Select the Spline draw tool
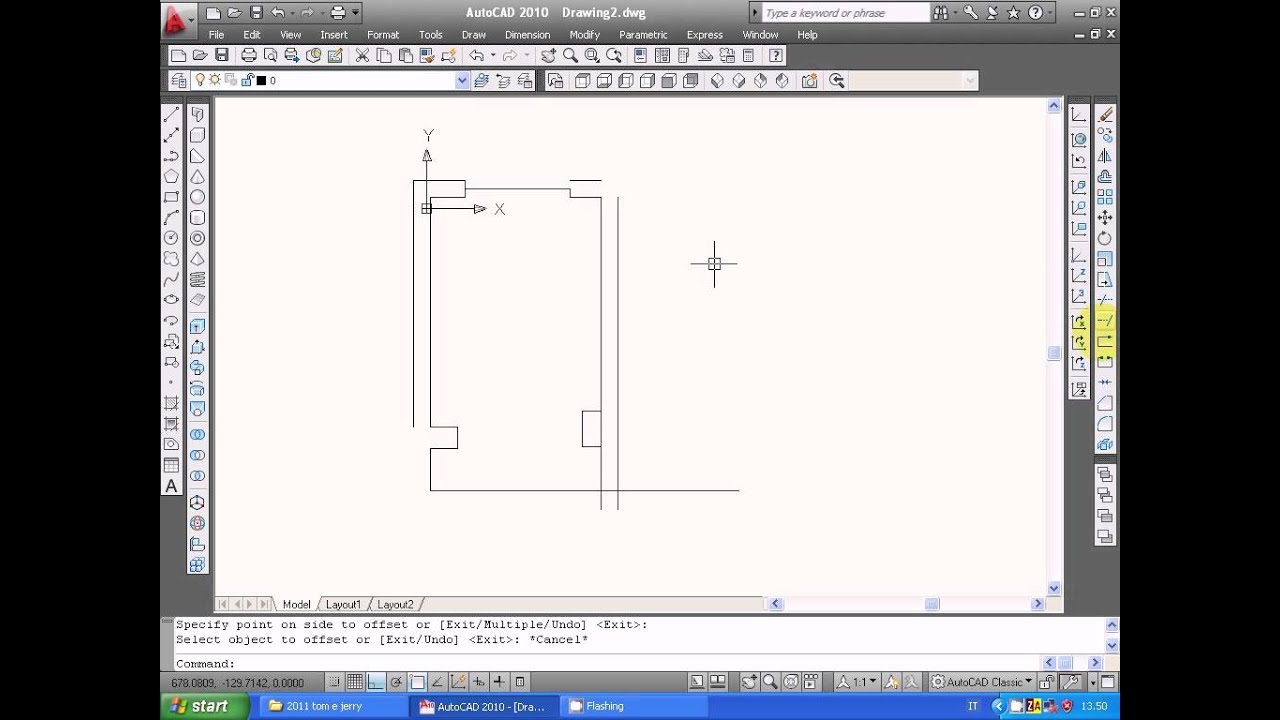 click(171, 279)
